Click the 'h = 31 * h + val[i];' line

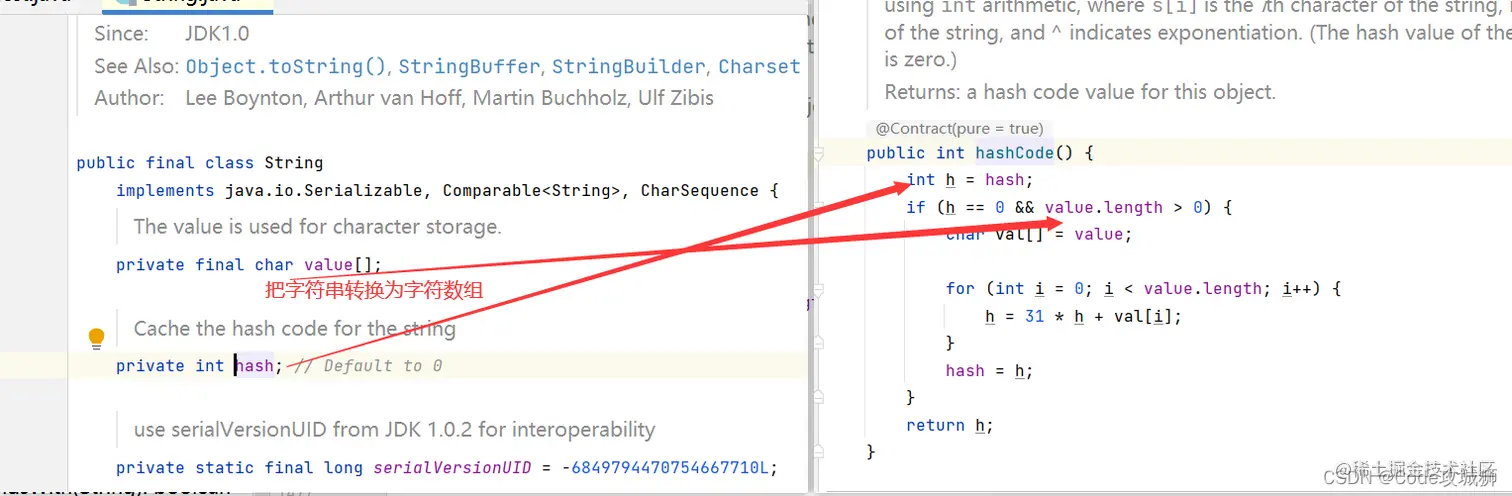coord(1084,316)
